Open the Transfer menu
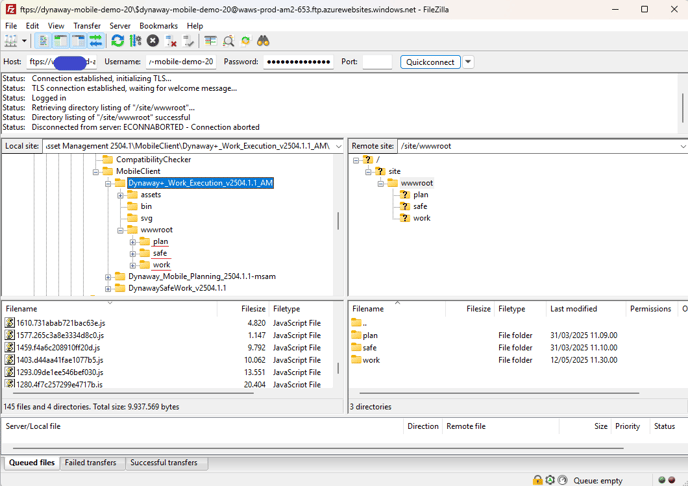Viewport: 688px width, 486px height. tap(87, 26)
